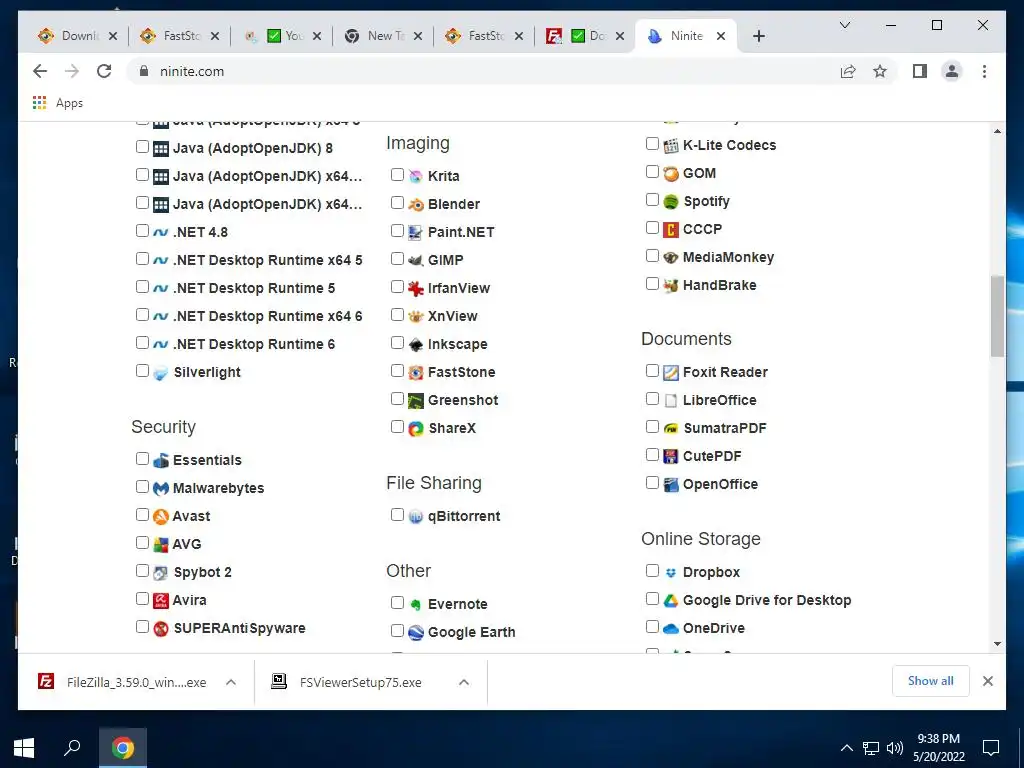1024x768 pixels.
Task: Switch to the FileZilla Do... tab
Action: click(584, 36)
